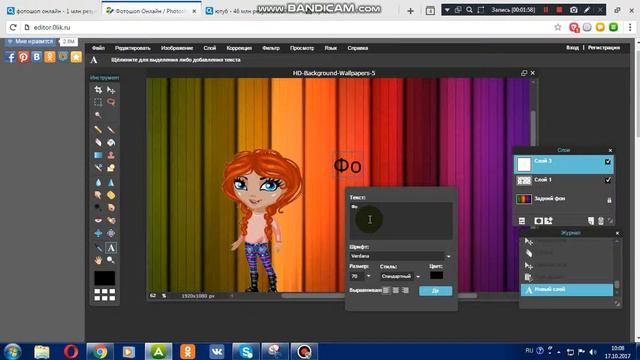
Task: Open the Редактировать menu
Action: 133,48
